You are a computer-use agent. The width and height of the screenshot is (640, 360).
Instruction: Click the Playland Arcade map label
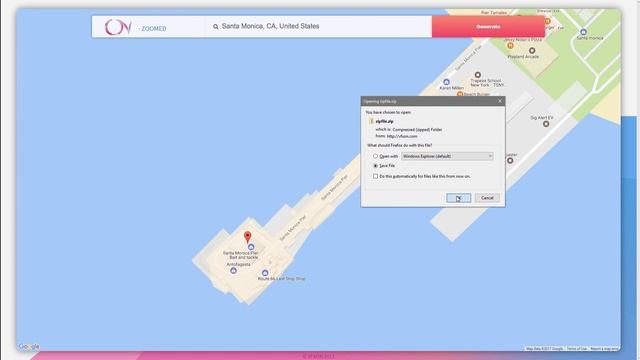coord(523,57)
